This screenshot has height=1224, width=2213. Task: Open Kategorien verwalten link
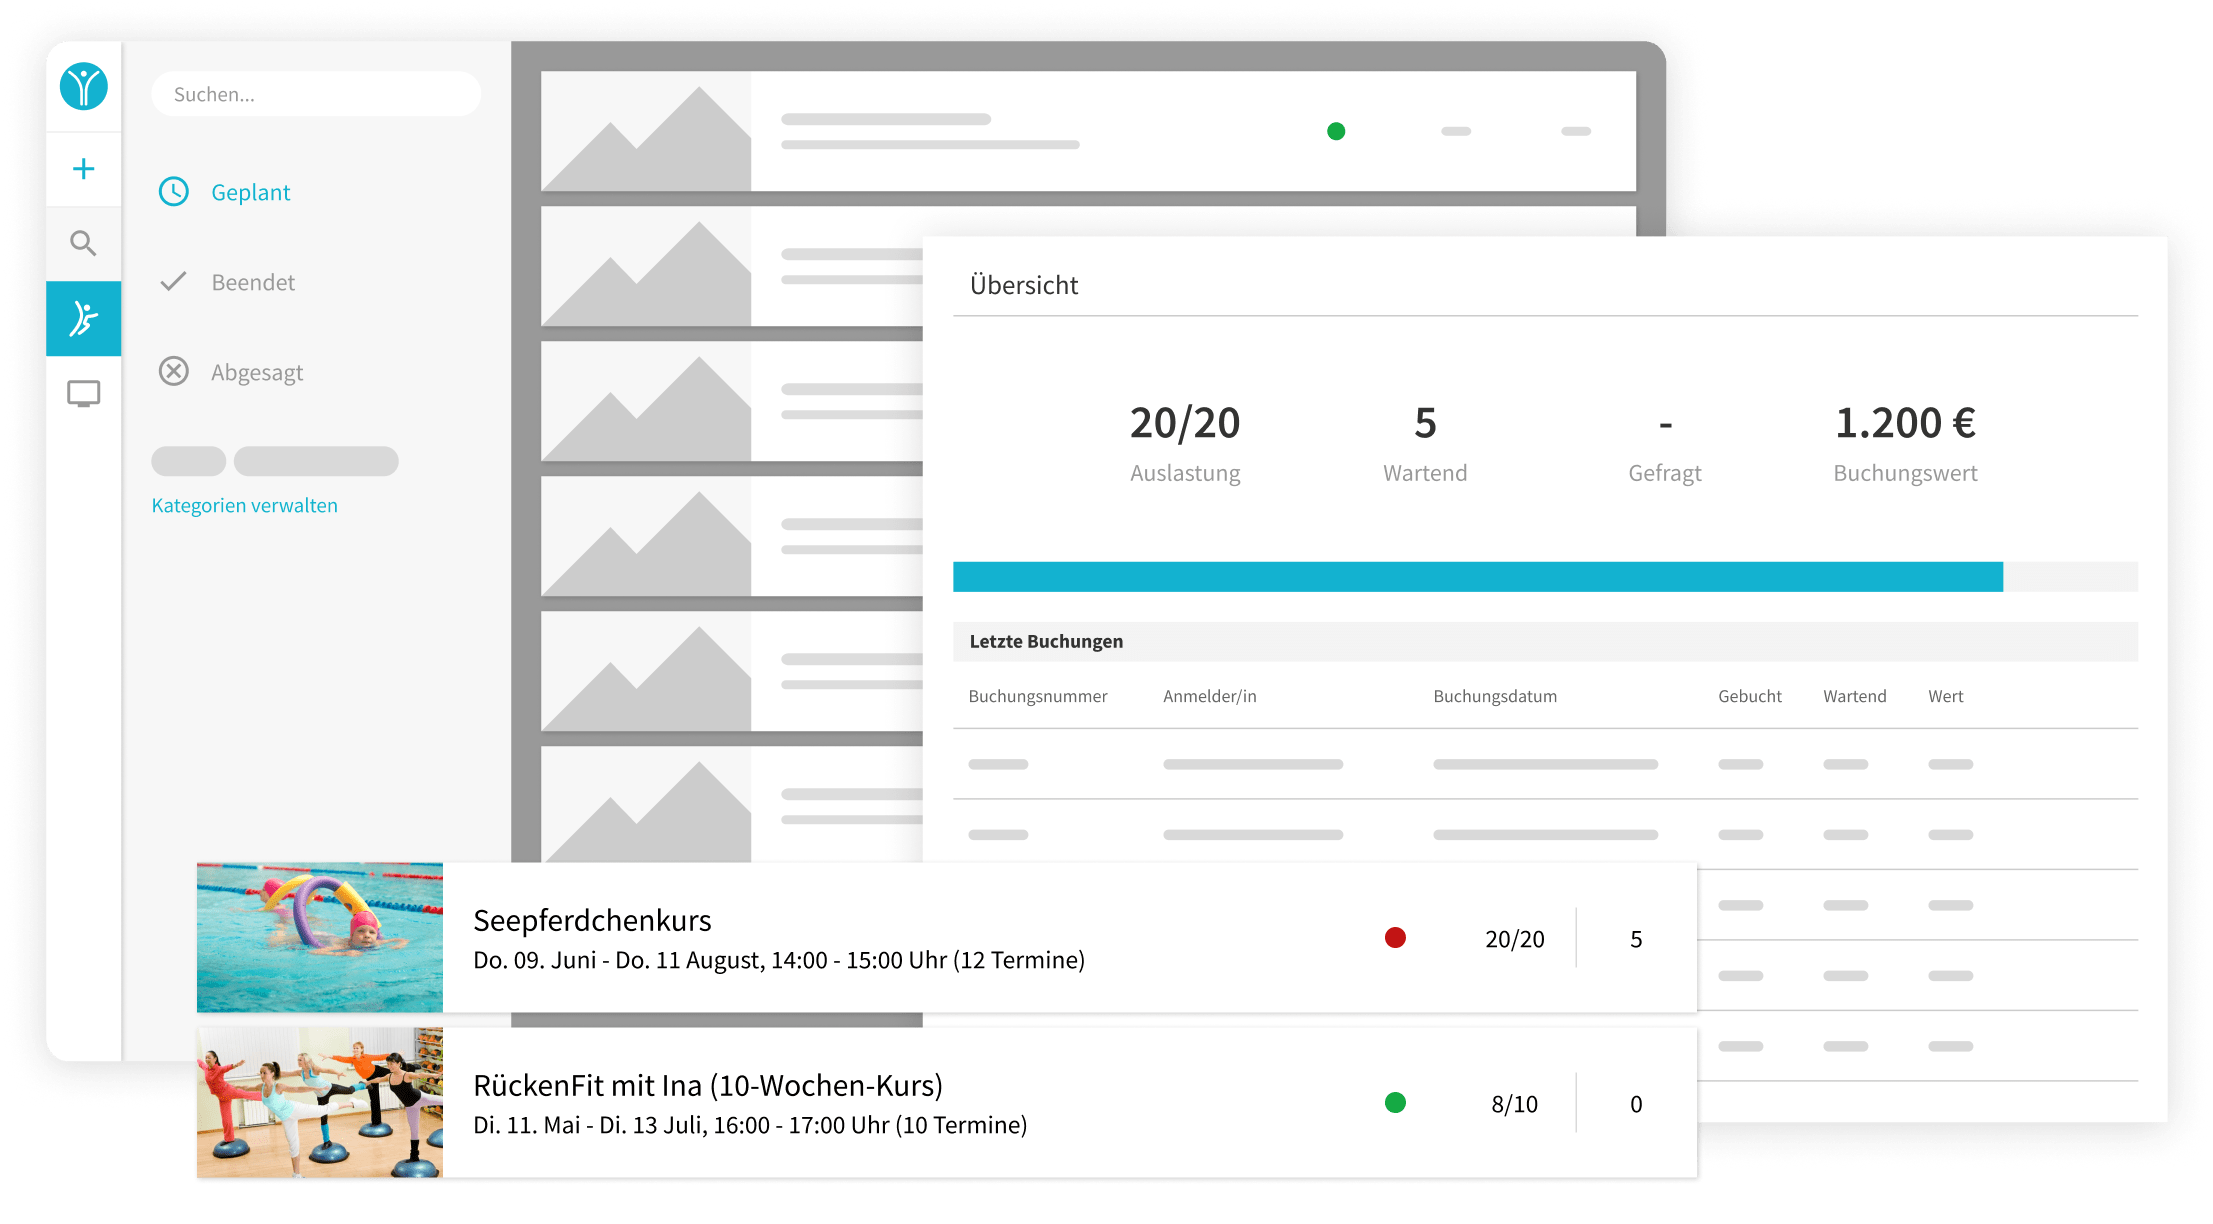(x=245, y=505)
